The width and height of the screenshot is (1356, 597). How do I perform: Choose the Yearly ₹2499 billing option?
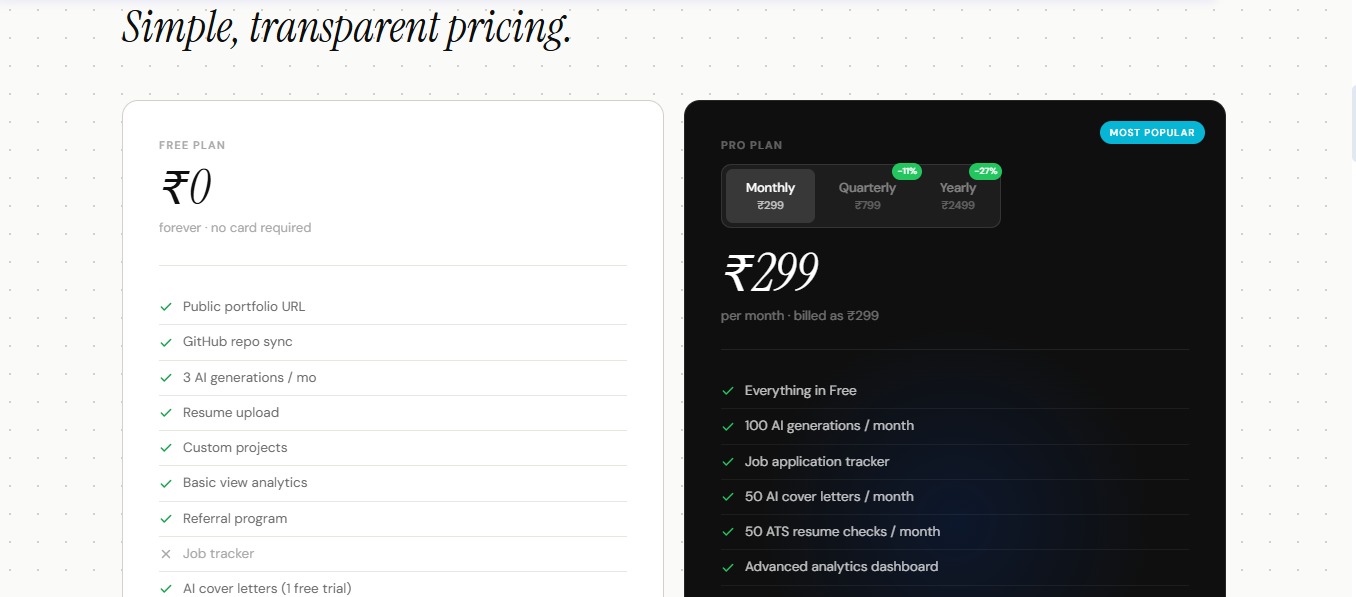coord(957,196)
